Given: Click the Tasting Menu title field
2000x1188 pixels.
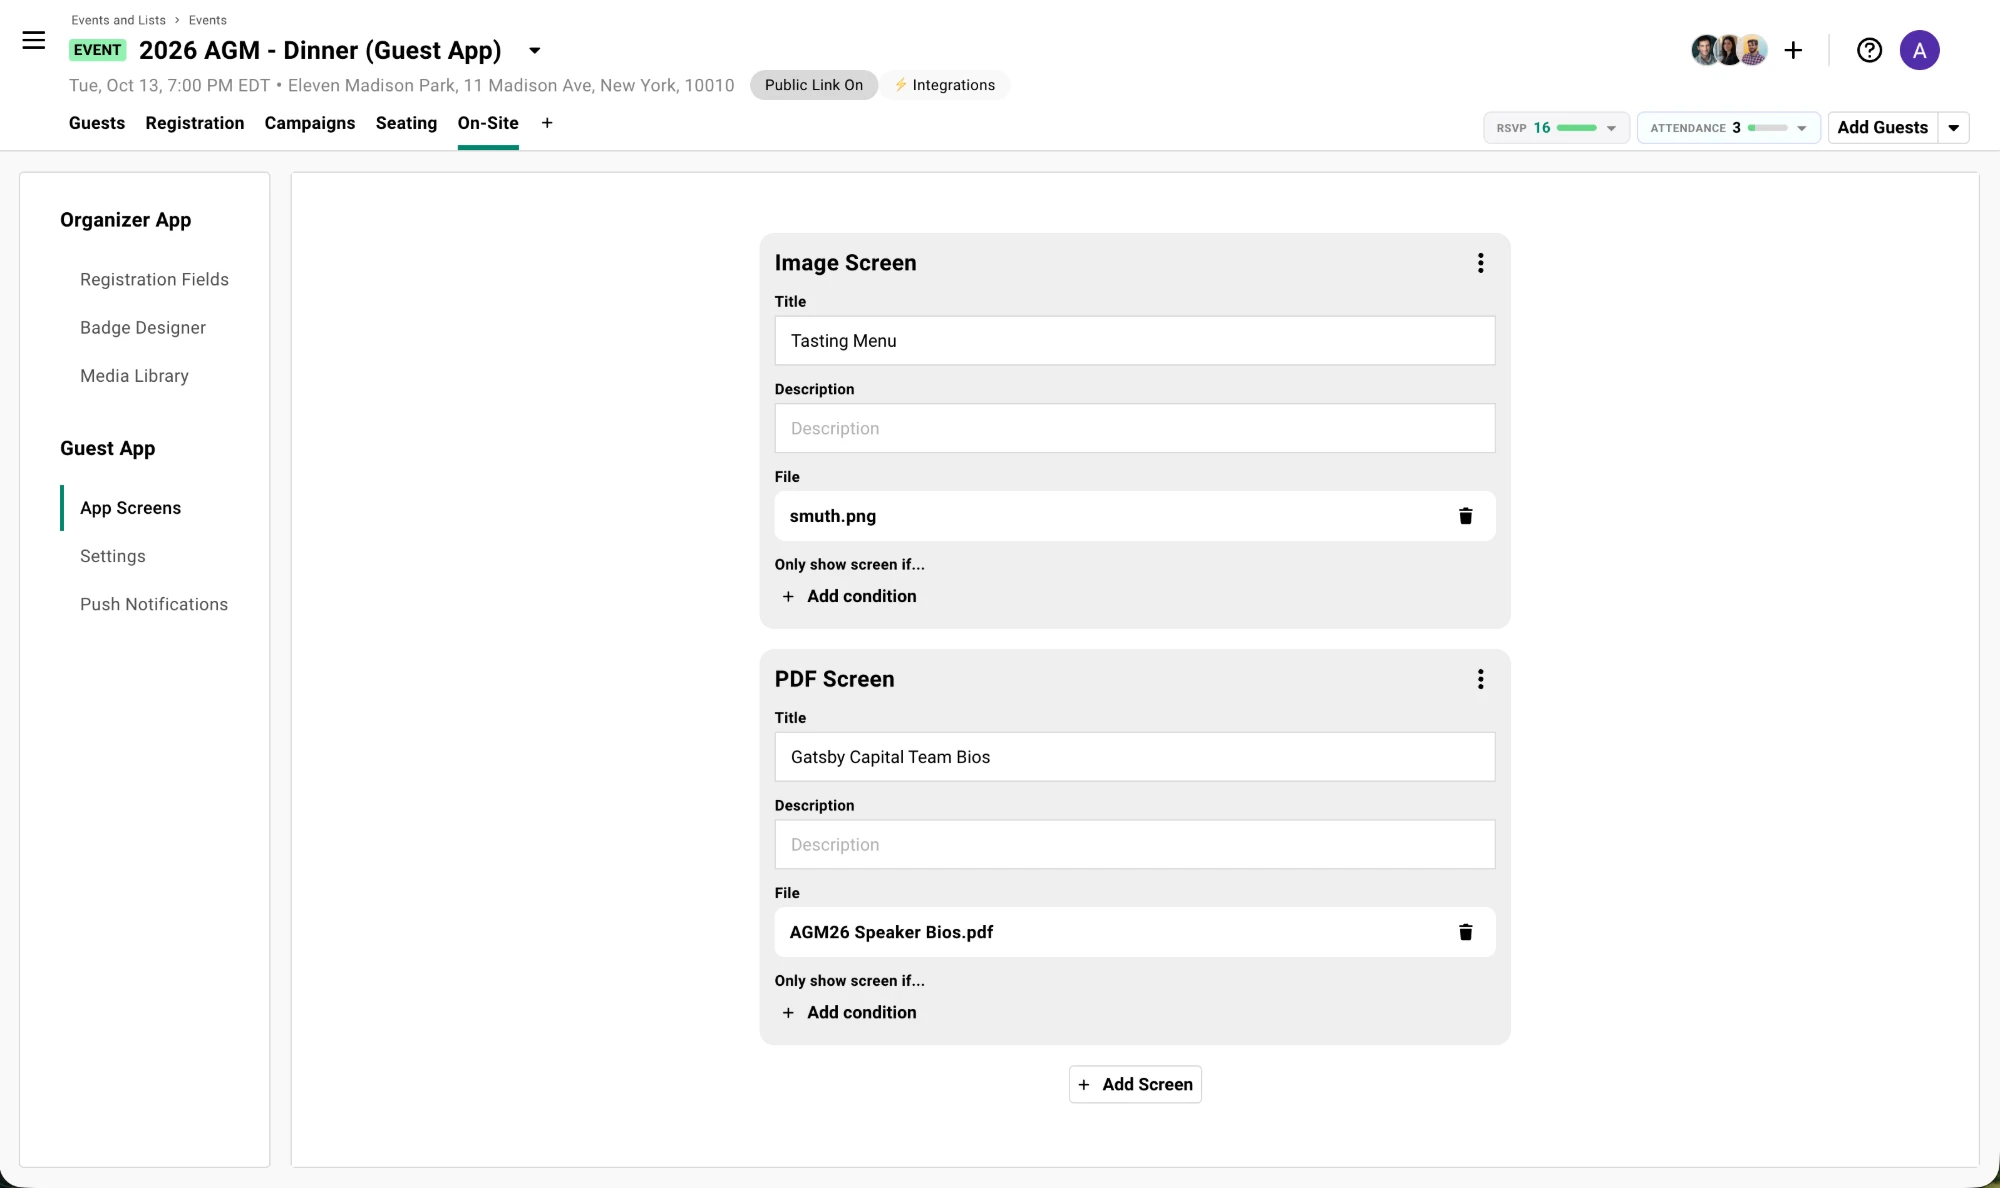Looking at the screenshot, I should [x=1135, y=341].
